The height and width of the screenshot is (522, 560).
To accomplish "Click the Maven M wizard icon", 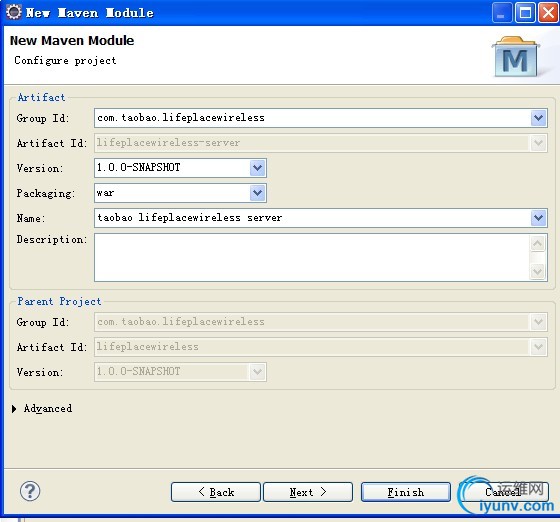I will (x=516, y=57).
